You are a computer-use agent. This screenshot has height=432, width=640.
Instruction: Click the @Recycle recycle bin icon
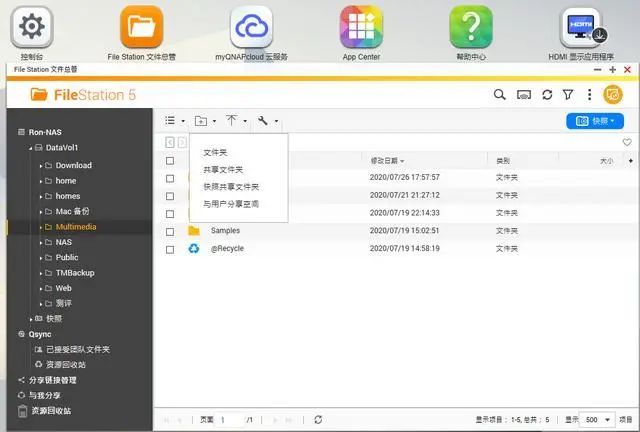[x=194, y=248]
